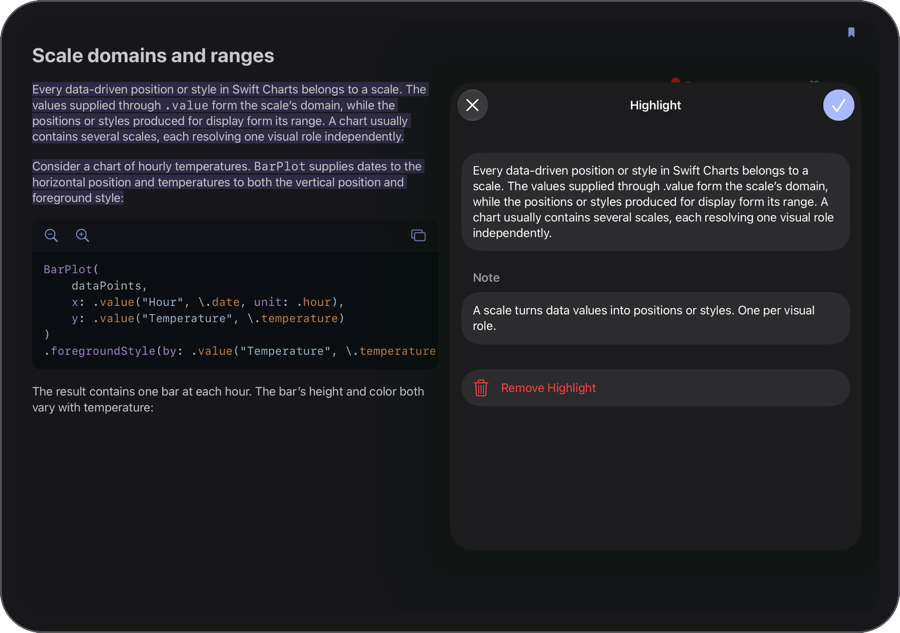Select the highlighted quote text box
The height and width of the screenshot is (633, 900).
(655, 201)
